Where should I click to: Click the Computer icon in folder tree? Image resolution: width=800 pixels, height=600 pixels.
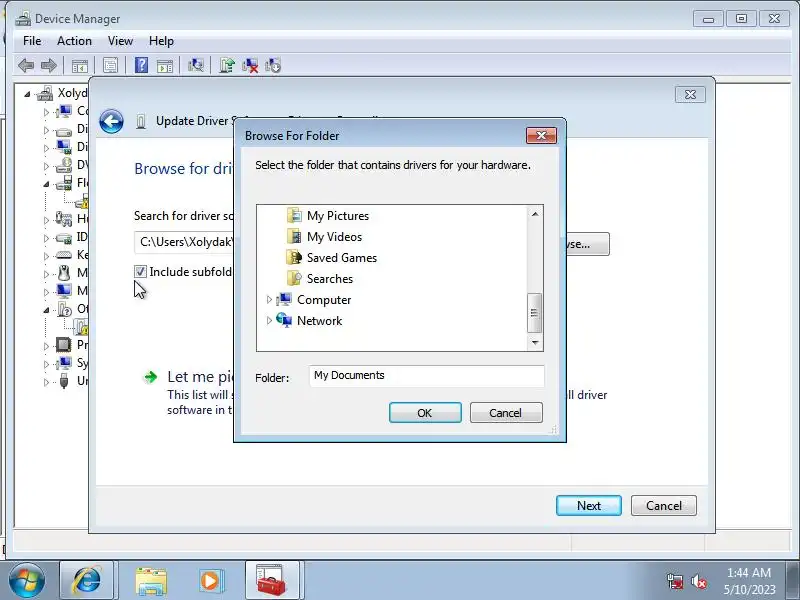point(284,299)
